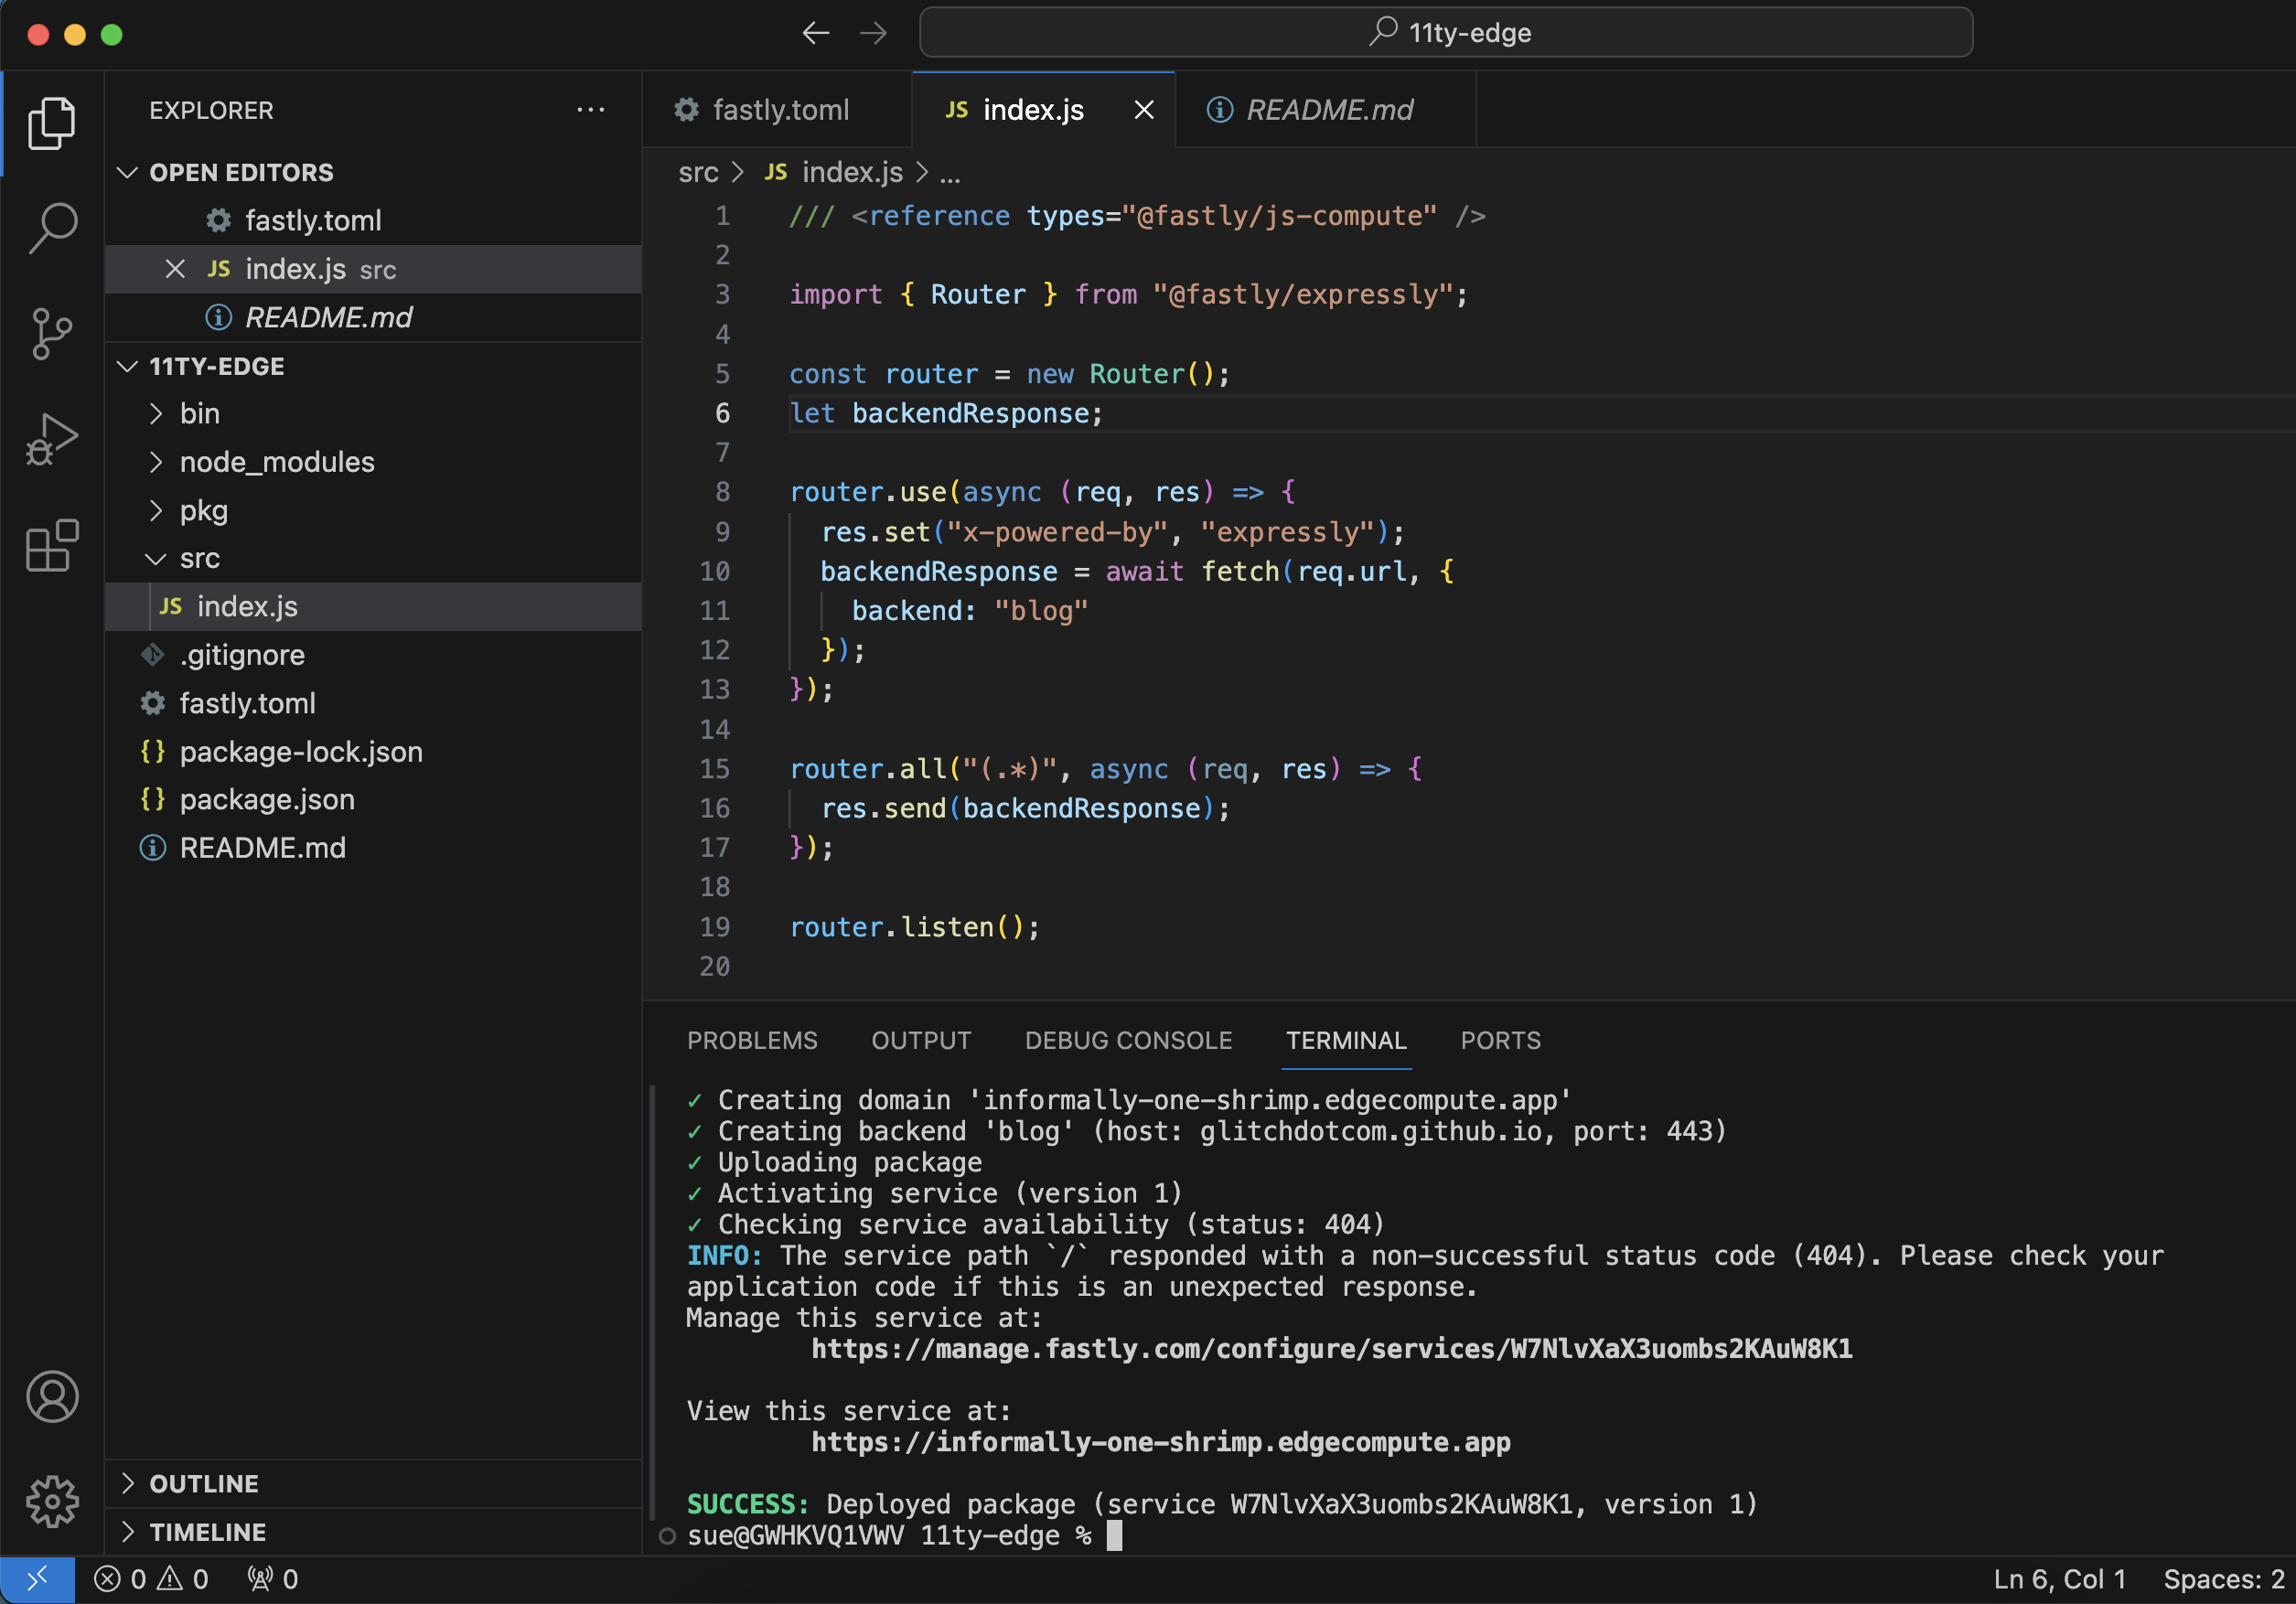Expand the bin folder
This screenshot has height=1604, width=2296.
(156, 414)
